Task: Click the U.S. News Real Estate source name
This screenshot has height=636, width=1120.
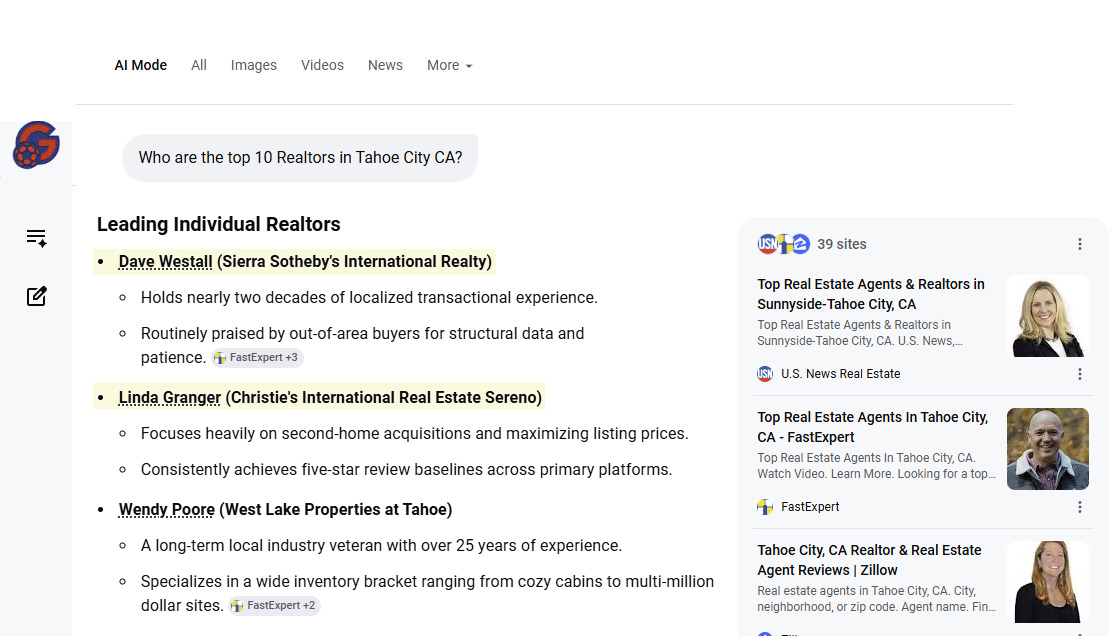Action: point(841,374)
